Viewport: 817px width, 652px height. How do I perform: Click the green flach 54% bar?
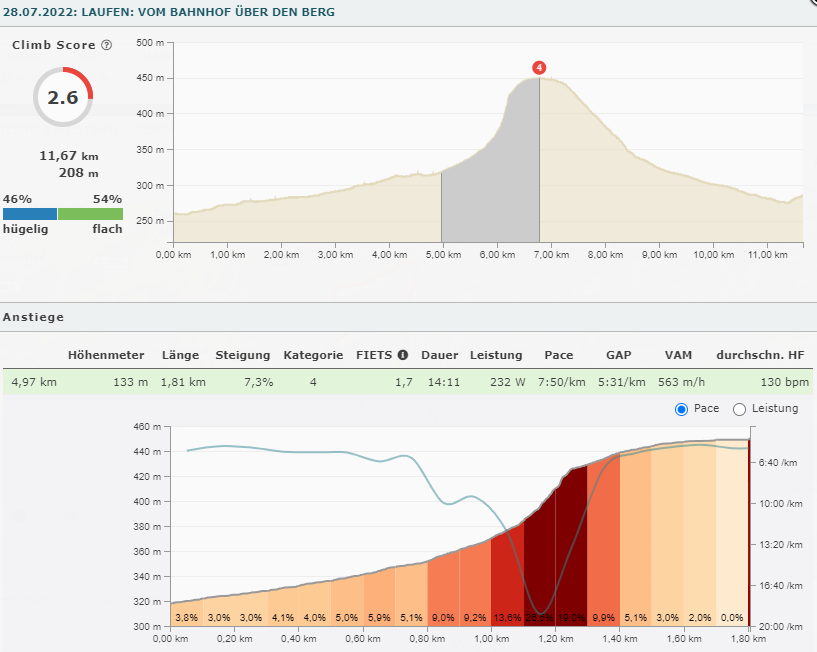[x=90, y=214]
